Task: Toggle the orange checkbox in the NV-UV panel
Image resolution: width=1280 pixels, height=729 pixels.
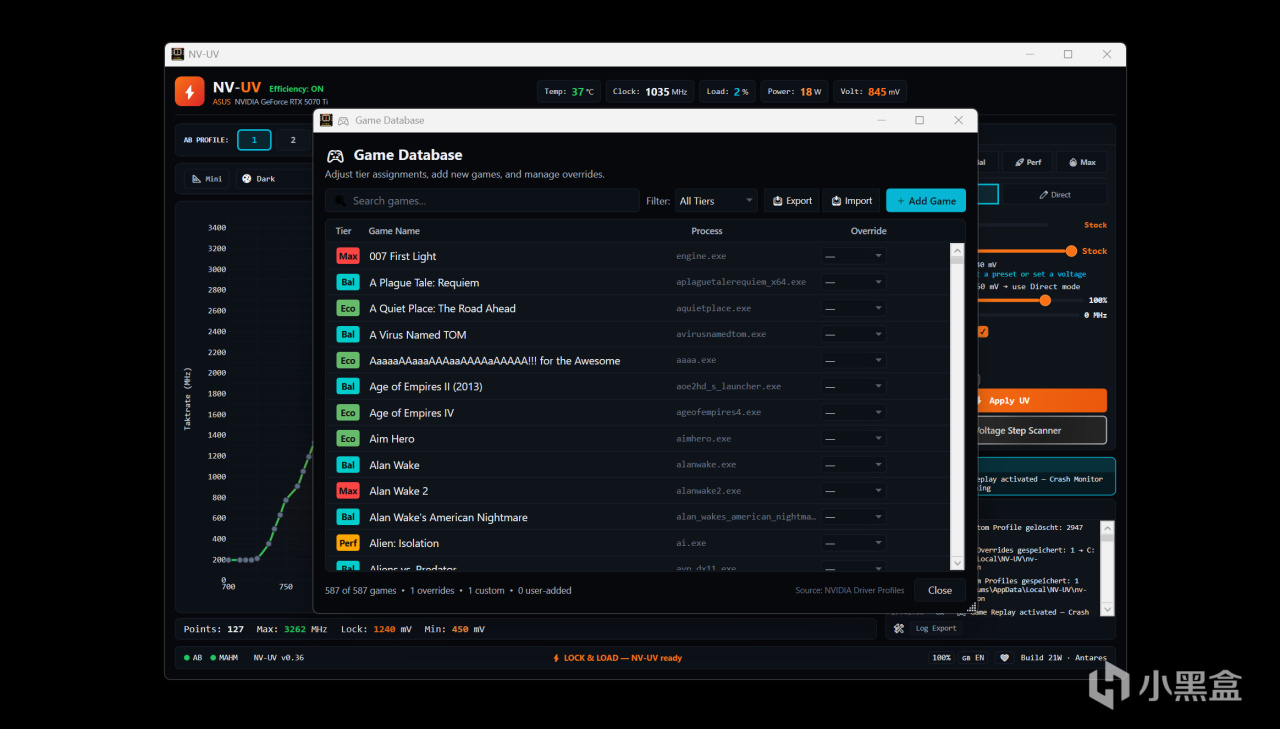Action: point(983,332)
